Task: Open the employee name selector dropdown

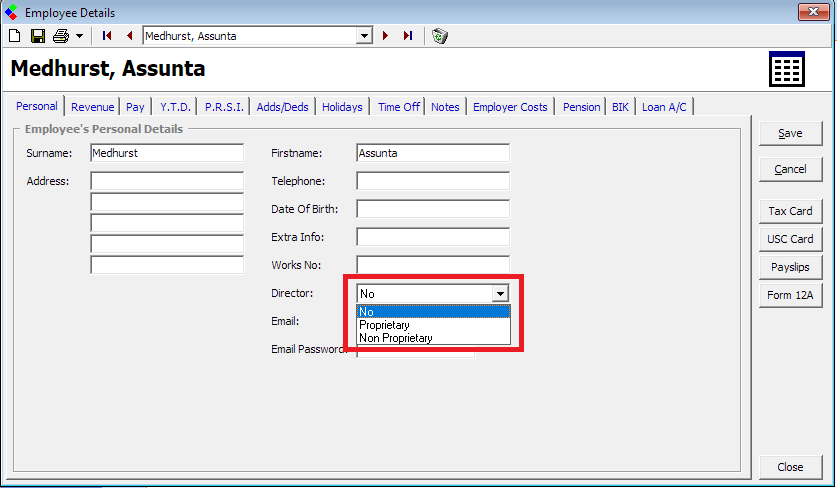Action: (x=364, y=36)
